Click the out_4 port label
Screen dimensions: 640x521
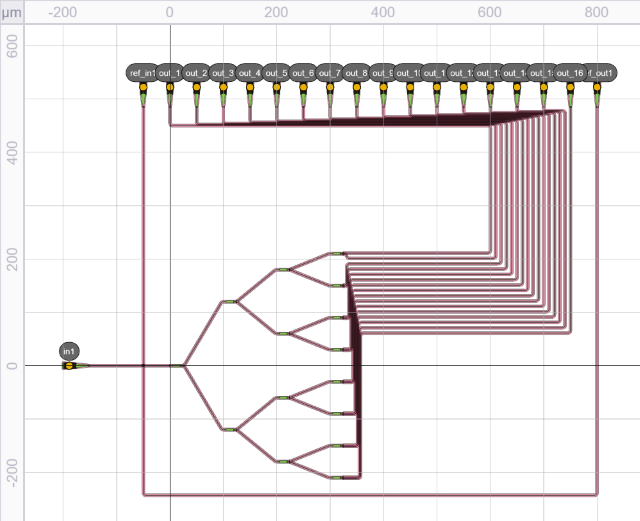250,73
